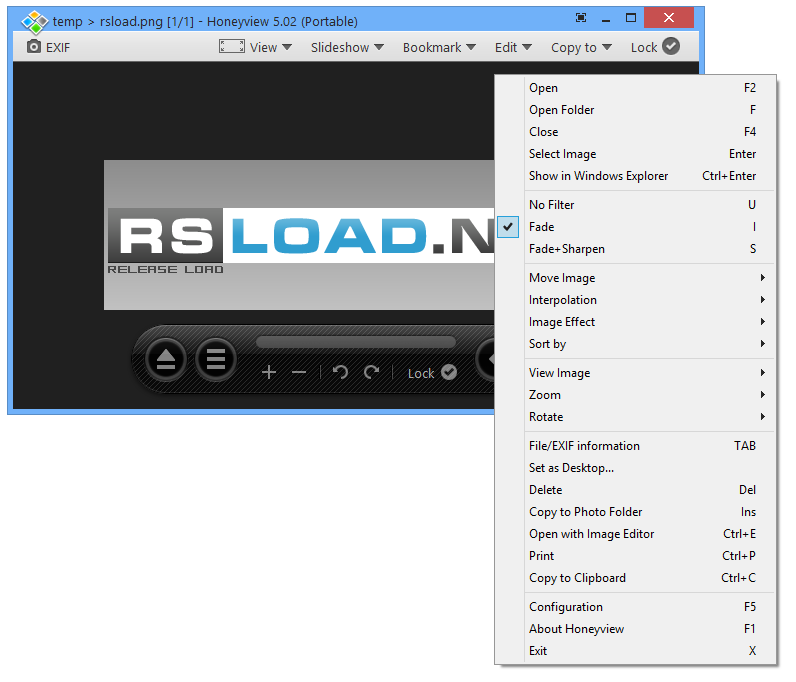
Task: Choose Open from context menu
Action: pyautogui.click(x=636, y=88)
